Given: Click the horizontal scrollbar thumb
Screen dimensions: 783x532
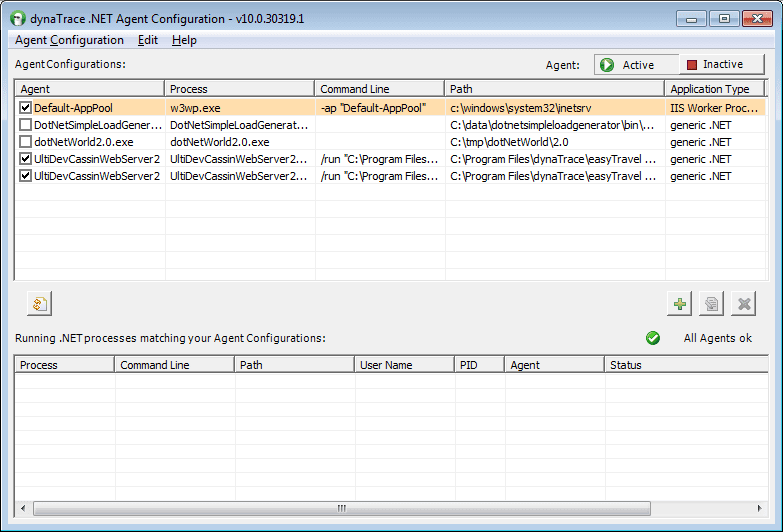Looking at the screenshot, I should point(342,509).
